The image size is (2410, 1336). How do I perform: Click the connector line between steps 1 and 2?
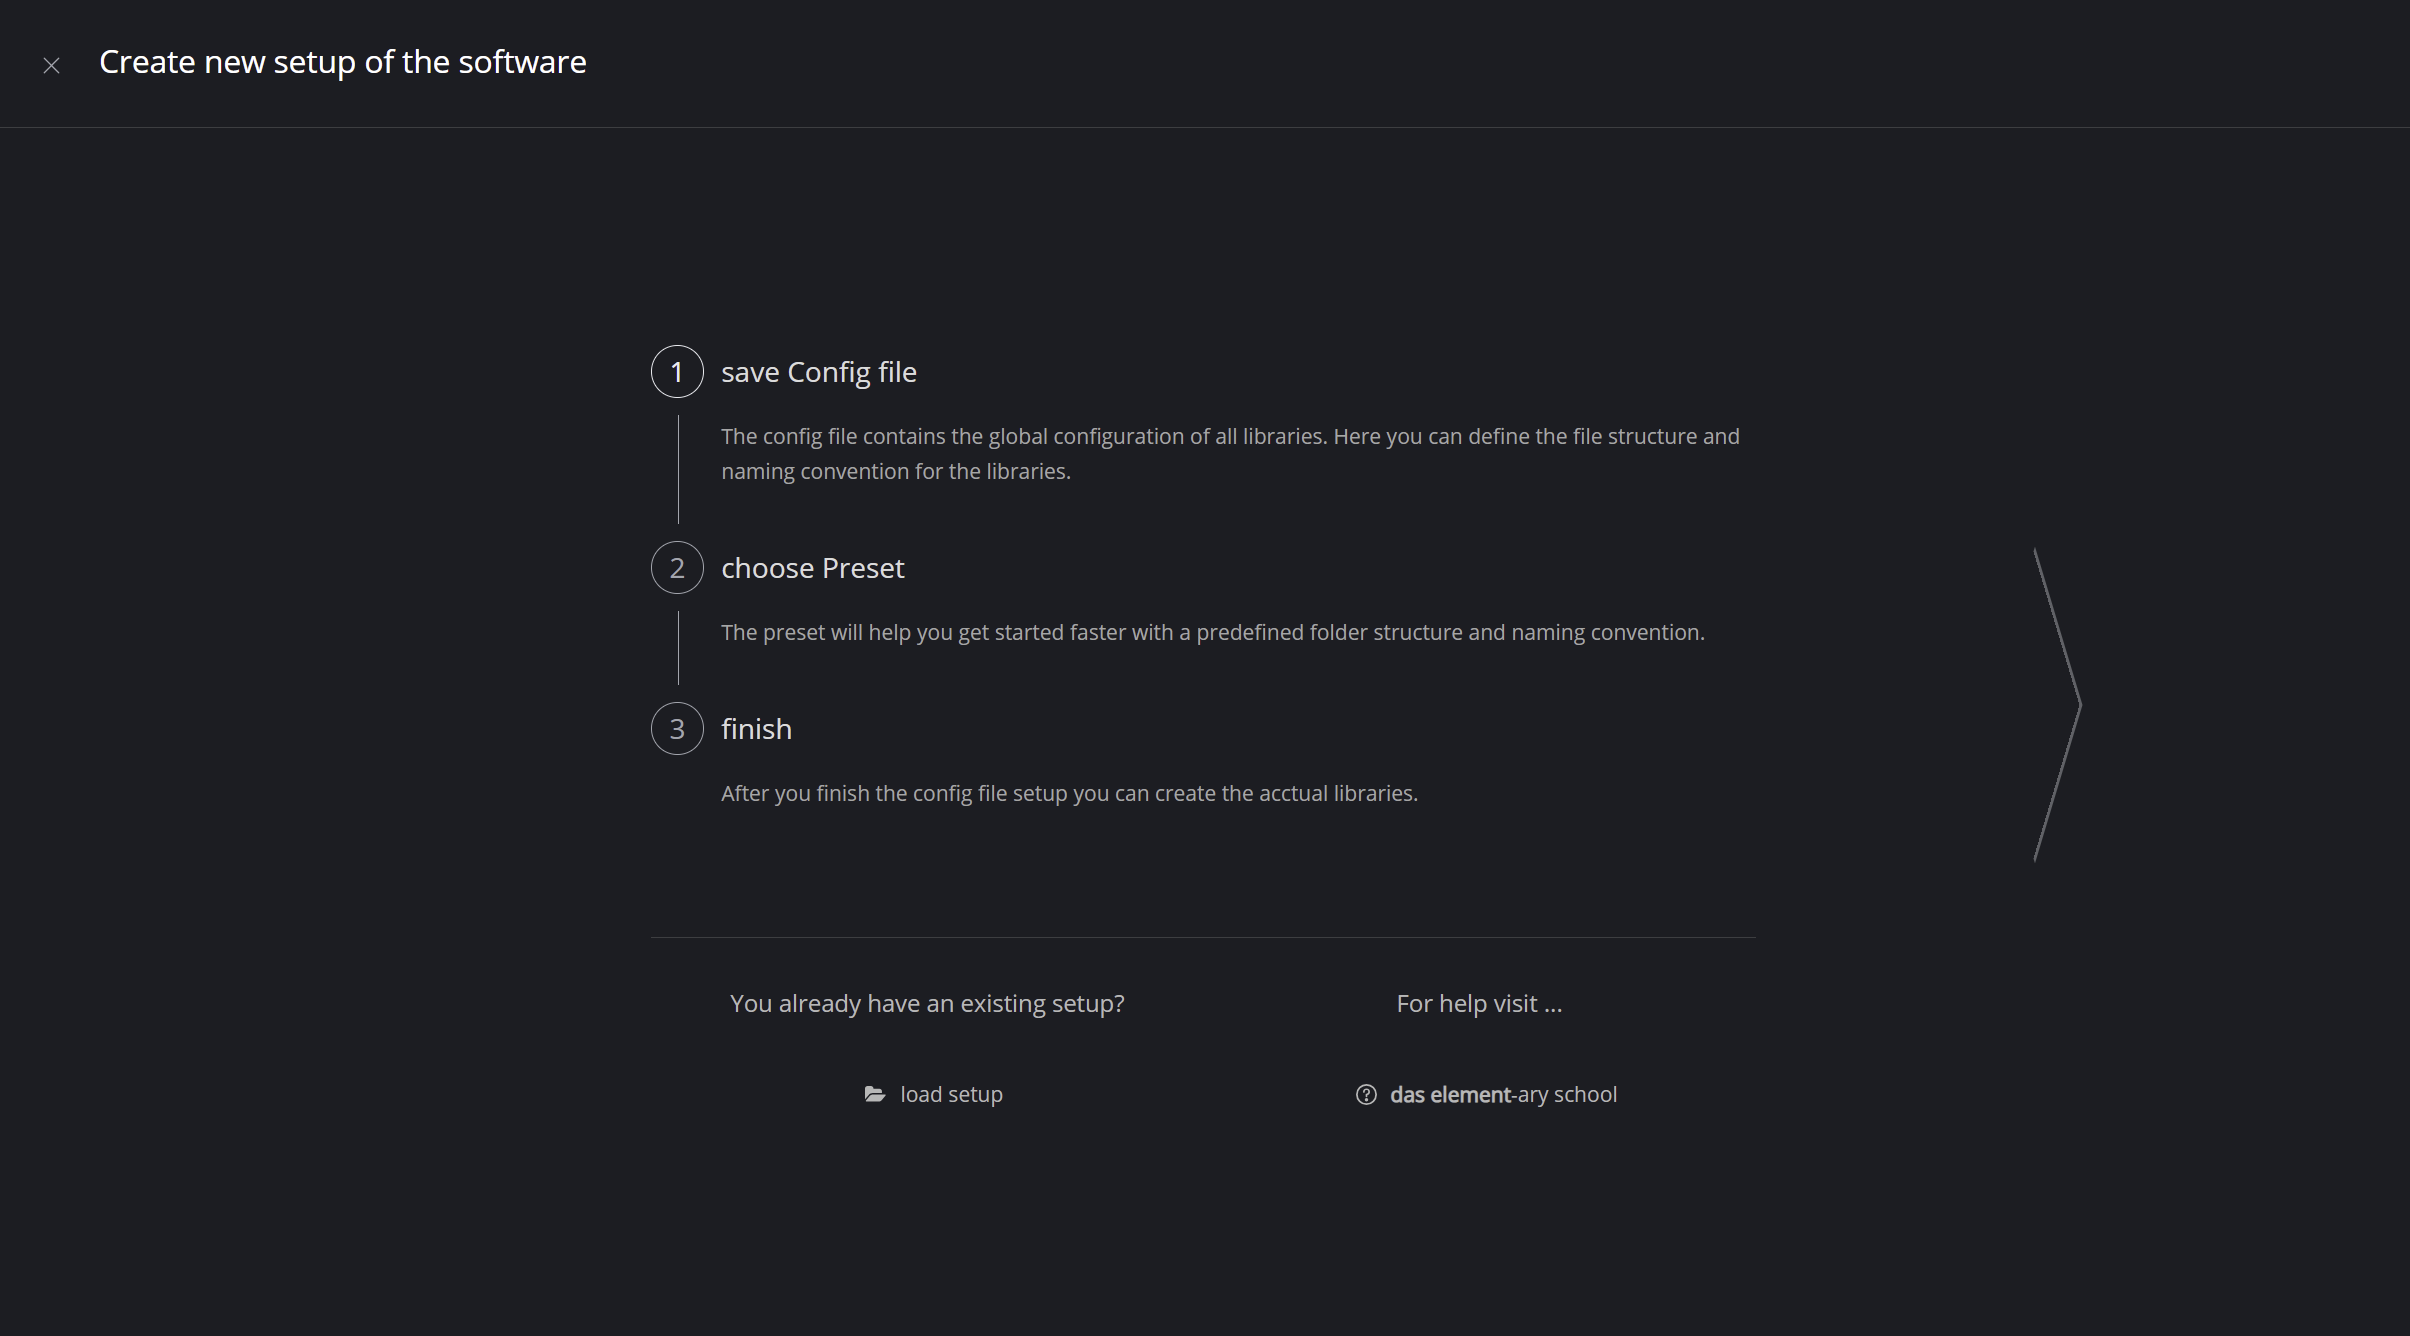click(x=678, y=469)
